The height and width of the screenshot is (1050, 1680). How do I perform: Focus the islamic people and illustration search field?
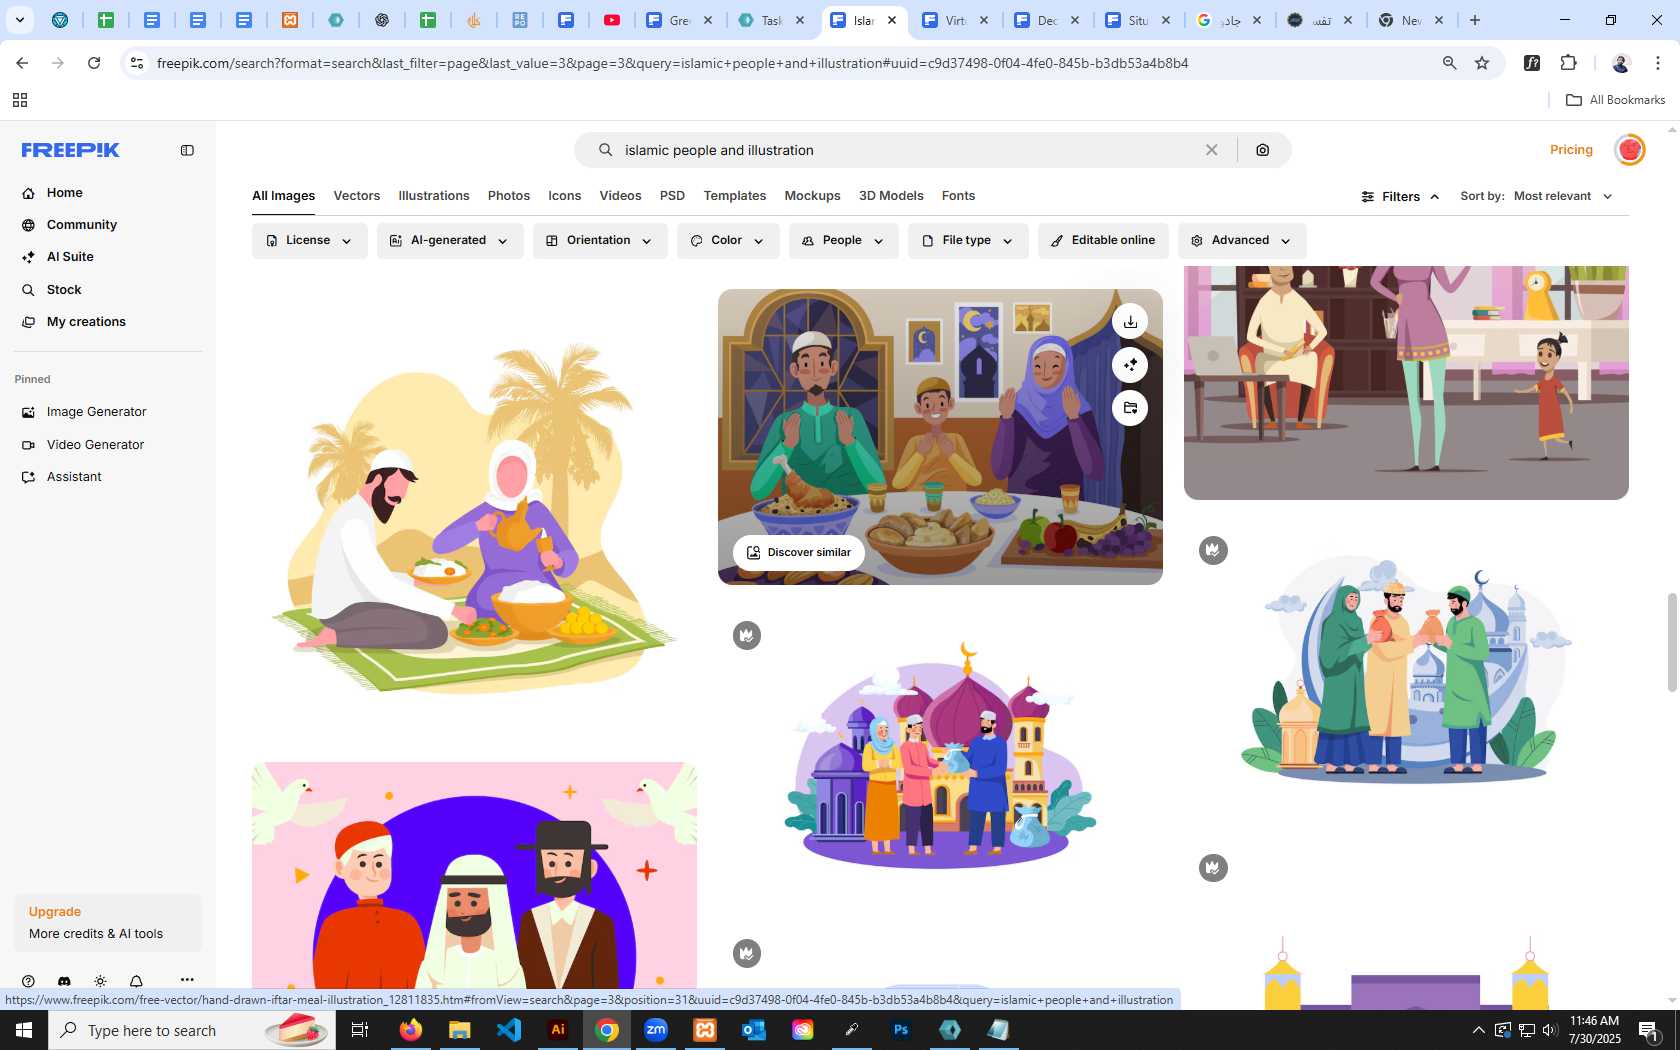(905, 150)
